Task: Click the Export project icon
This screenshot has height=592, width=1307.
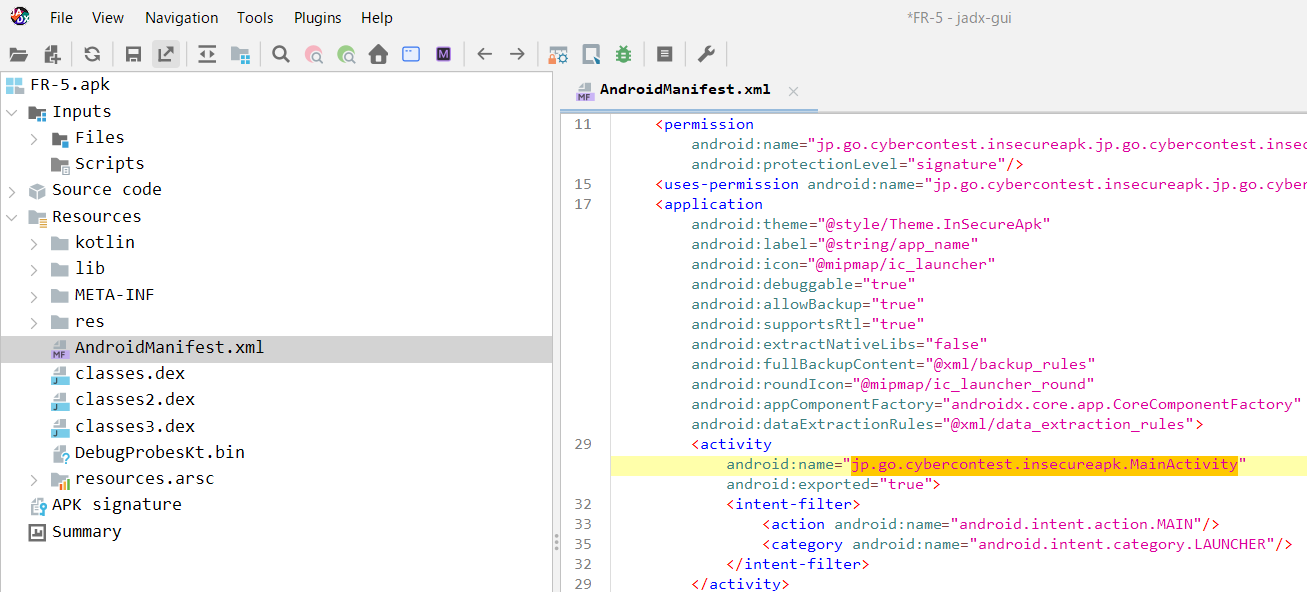Action: click(166, 54)
